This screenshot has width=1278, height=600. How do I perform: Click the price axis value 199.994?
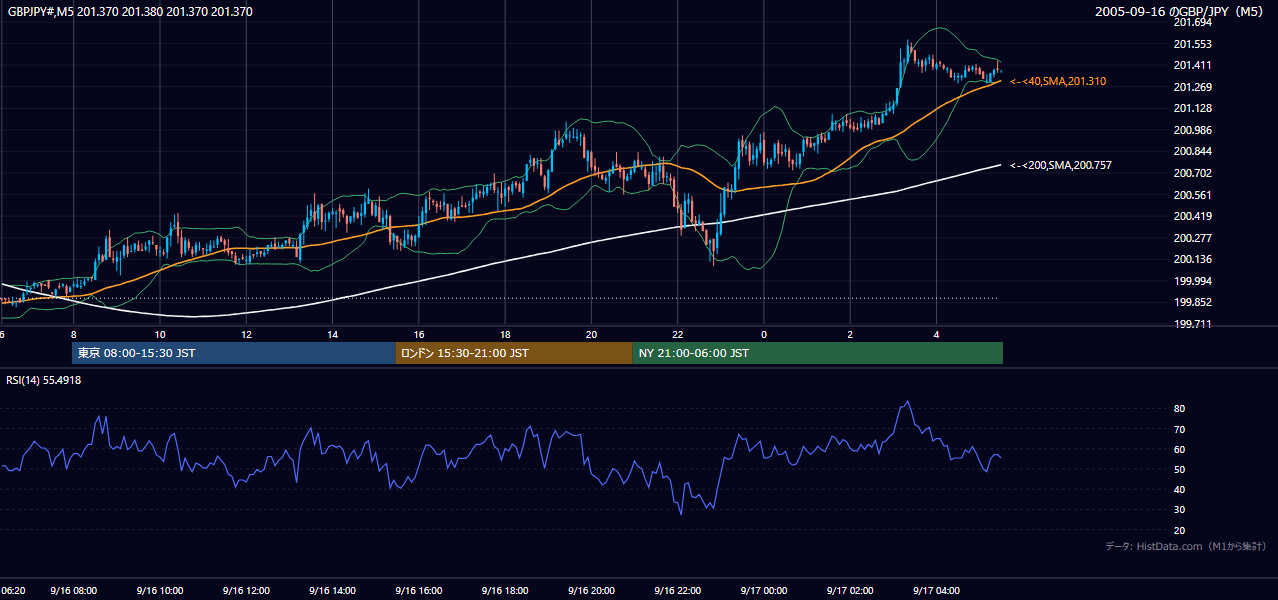(1192, 282)
